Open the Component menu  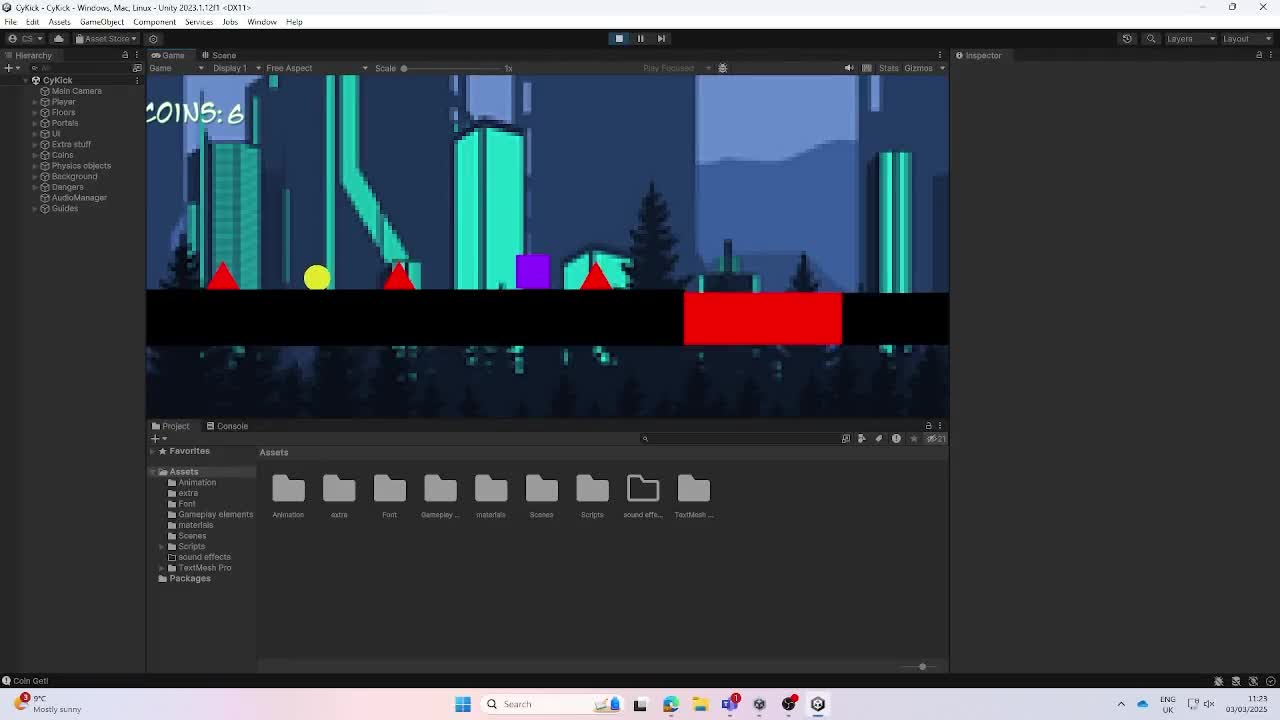[x=154, y=22]
